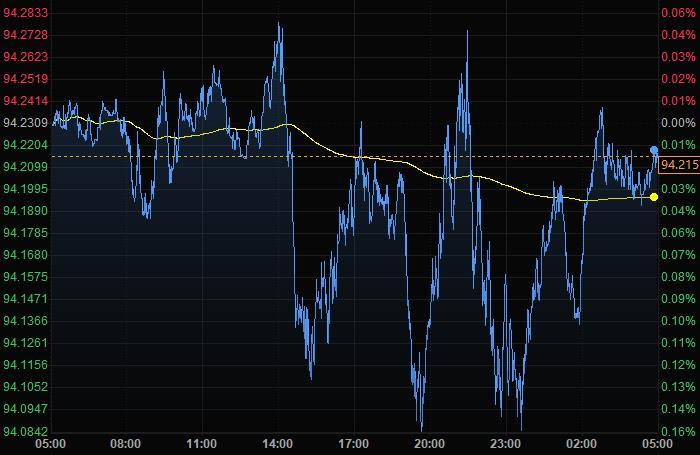Select the 23:00 time axis label
Screen dimensions: 700x455
tap(506, 443)
